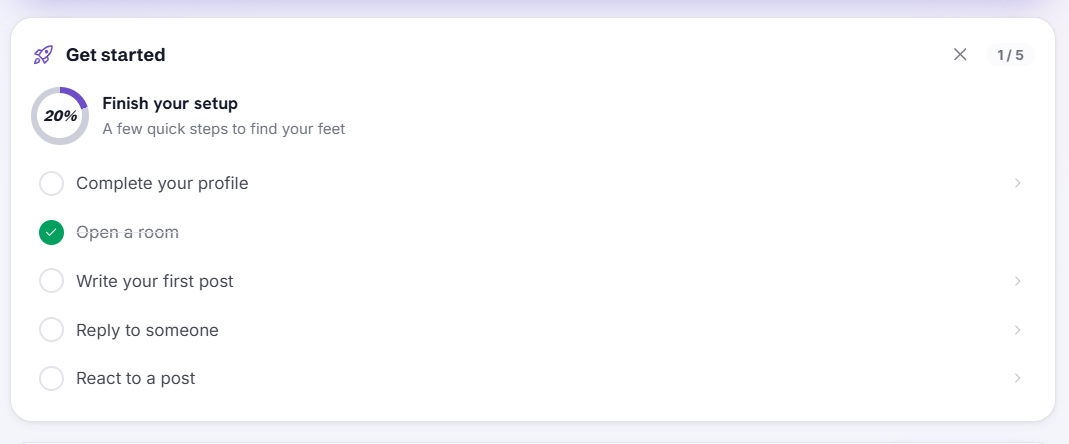Click the React to a post label

pos(136,379)
